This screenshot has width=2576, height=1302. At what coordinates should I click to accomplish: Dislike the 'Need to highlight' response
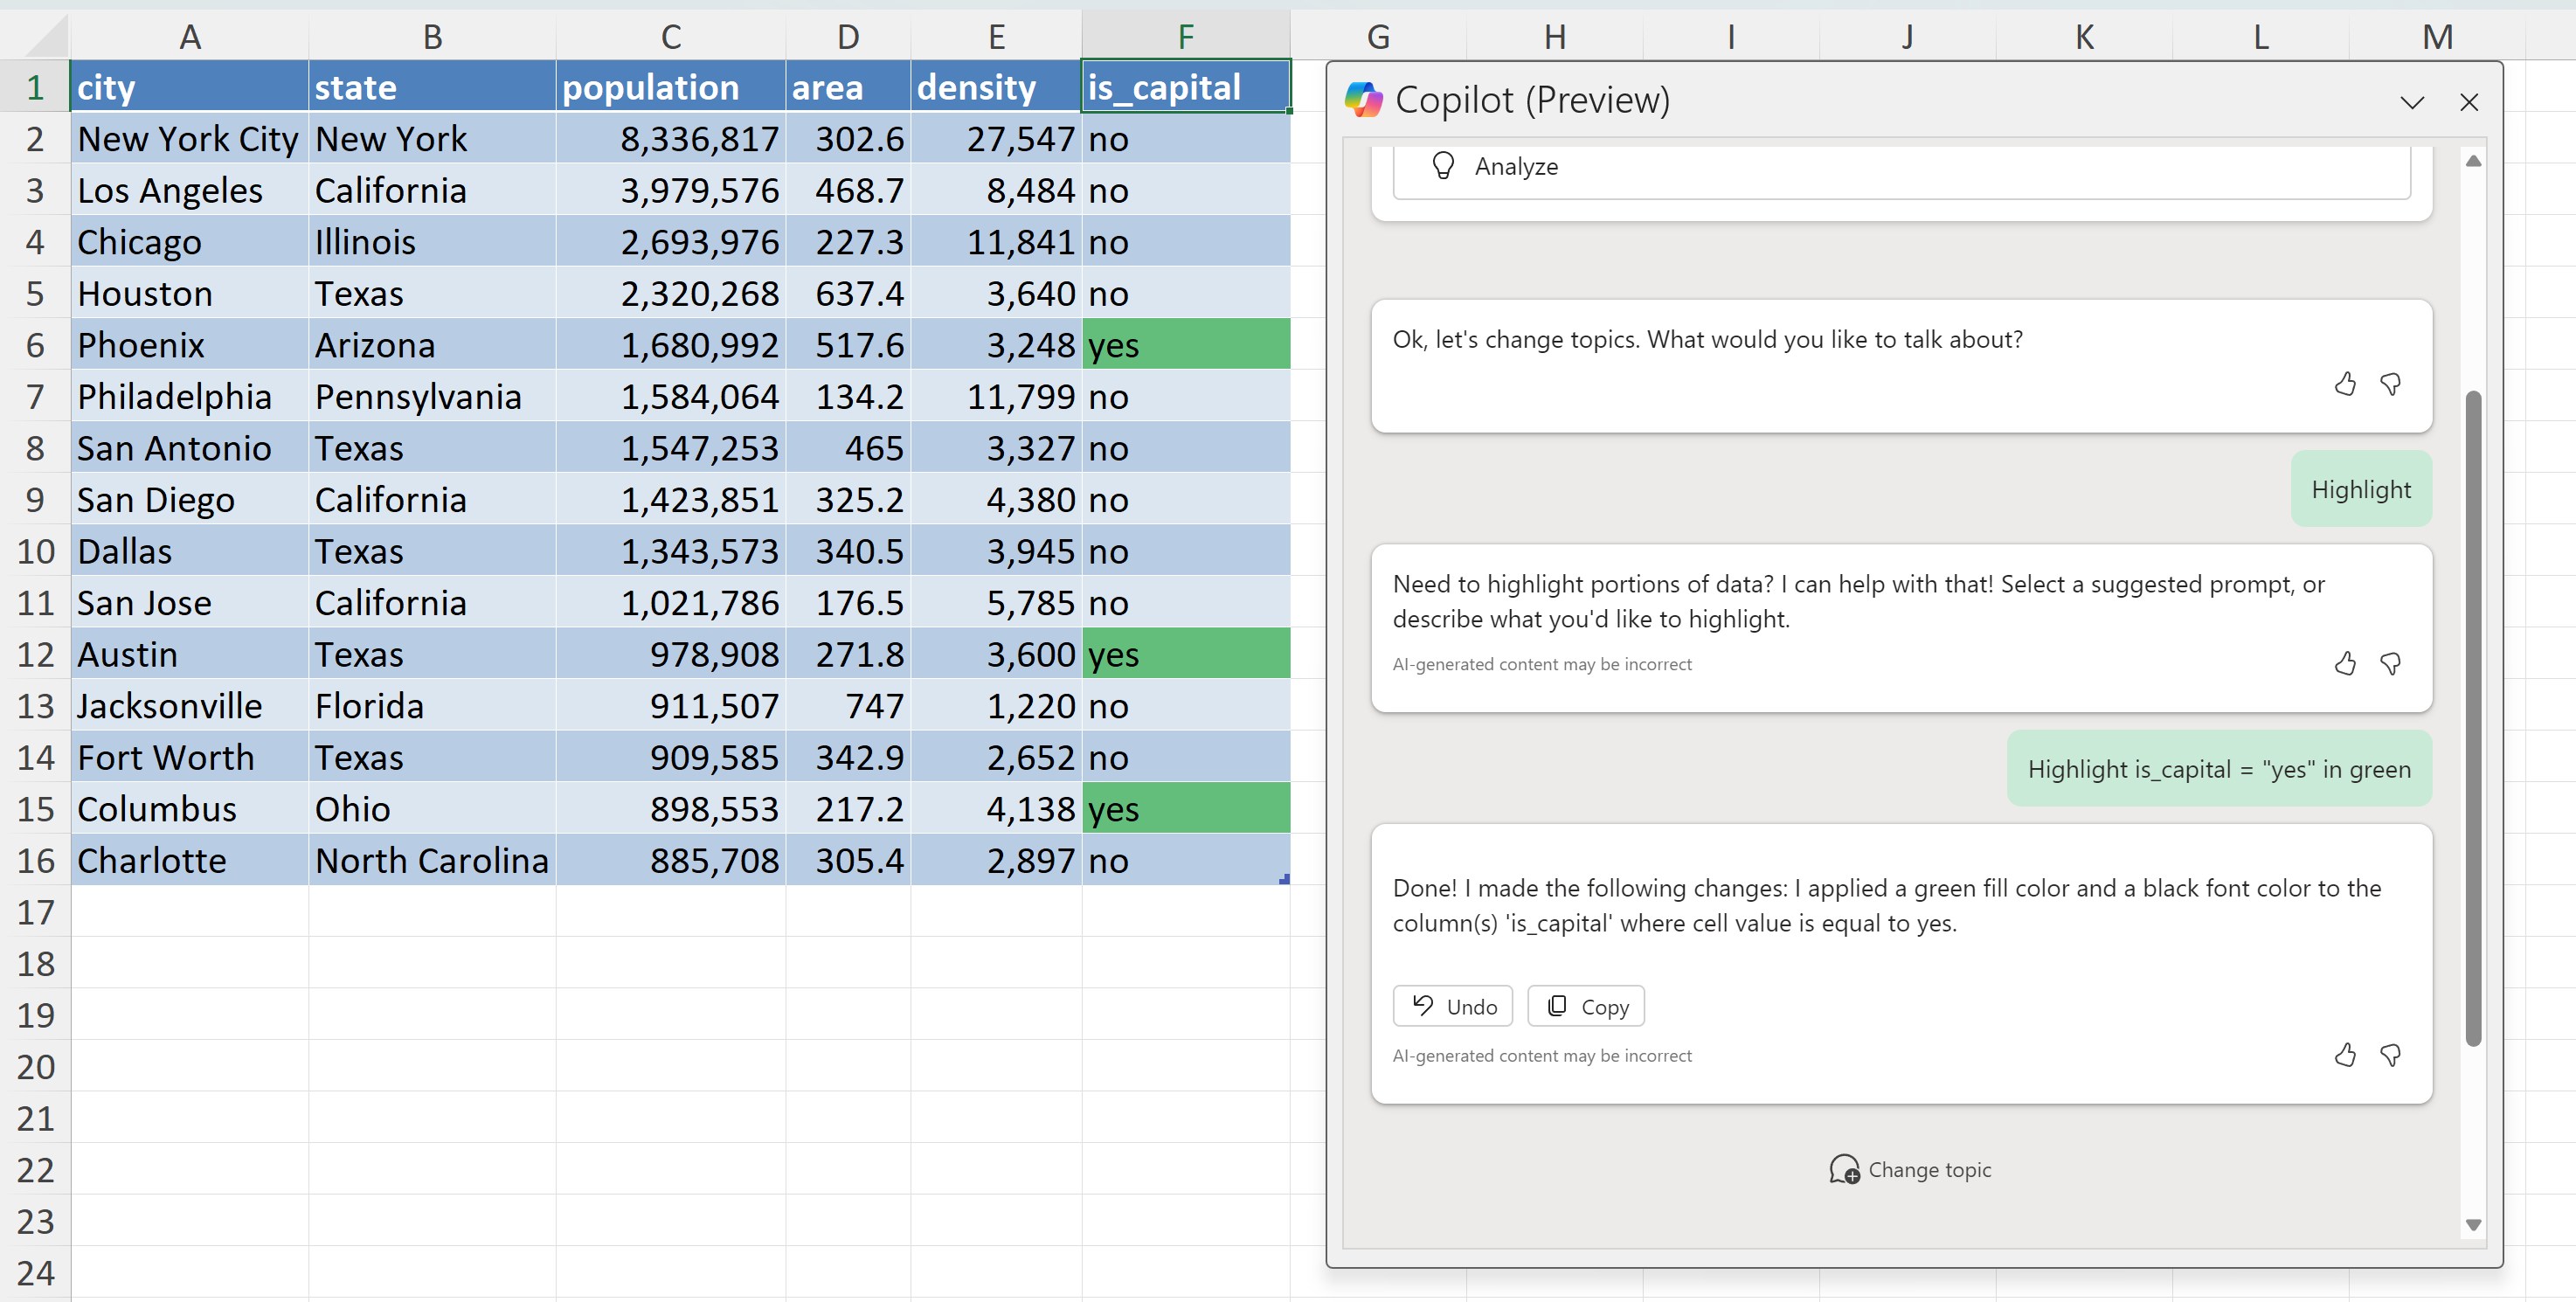2391,664
